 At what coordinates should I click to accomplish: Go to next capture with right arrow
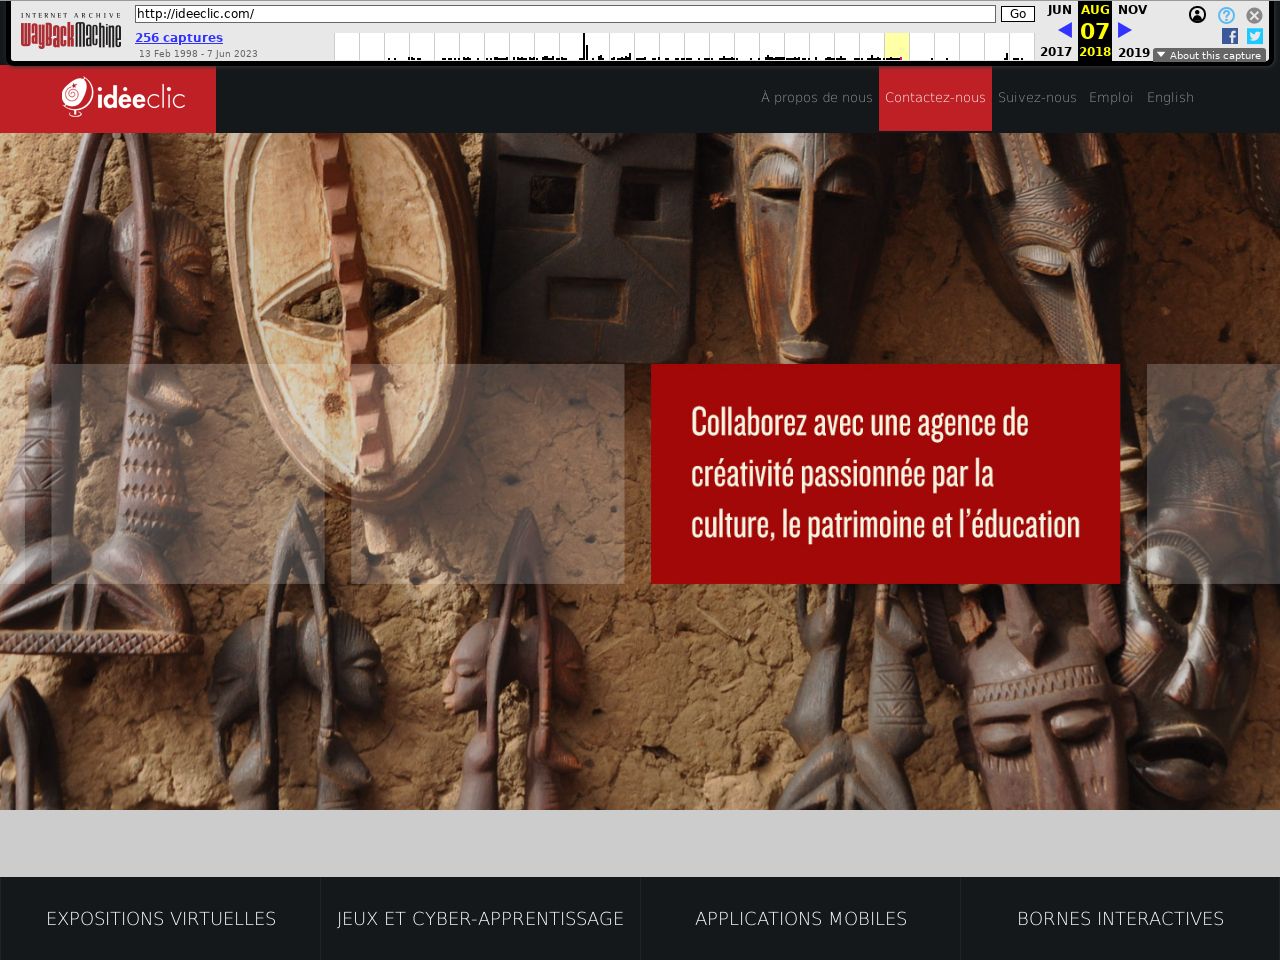1125,30
